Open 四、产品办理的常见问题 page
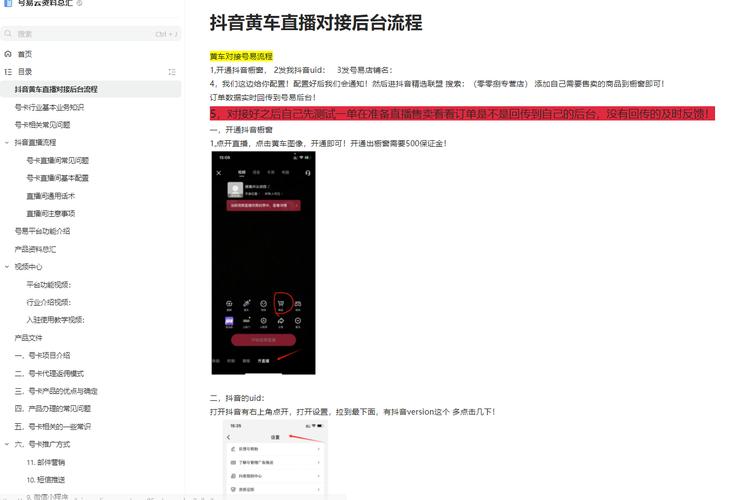Screen dimensions: 737x500 click(x=53, y=408)
